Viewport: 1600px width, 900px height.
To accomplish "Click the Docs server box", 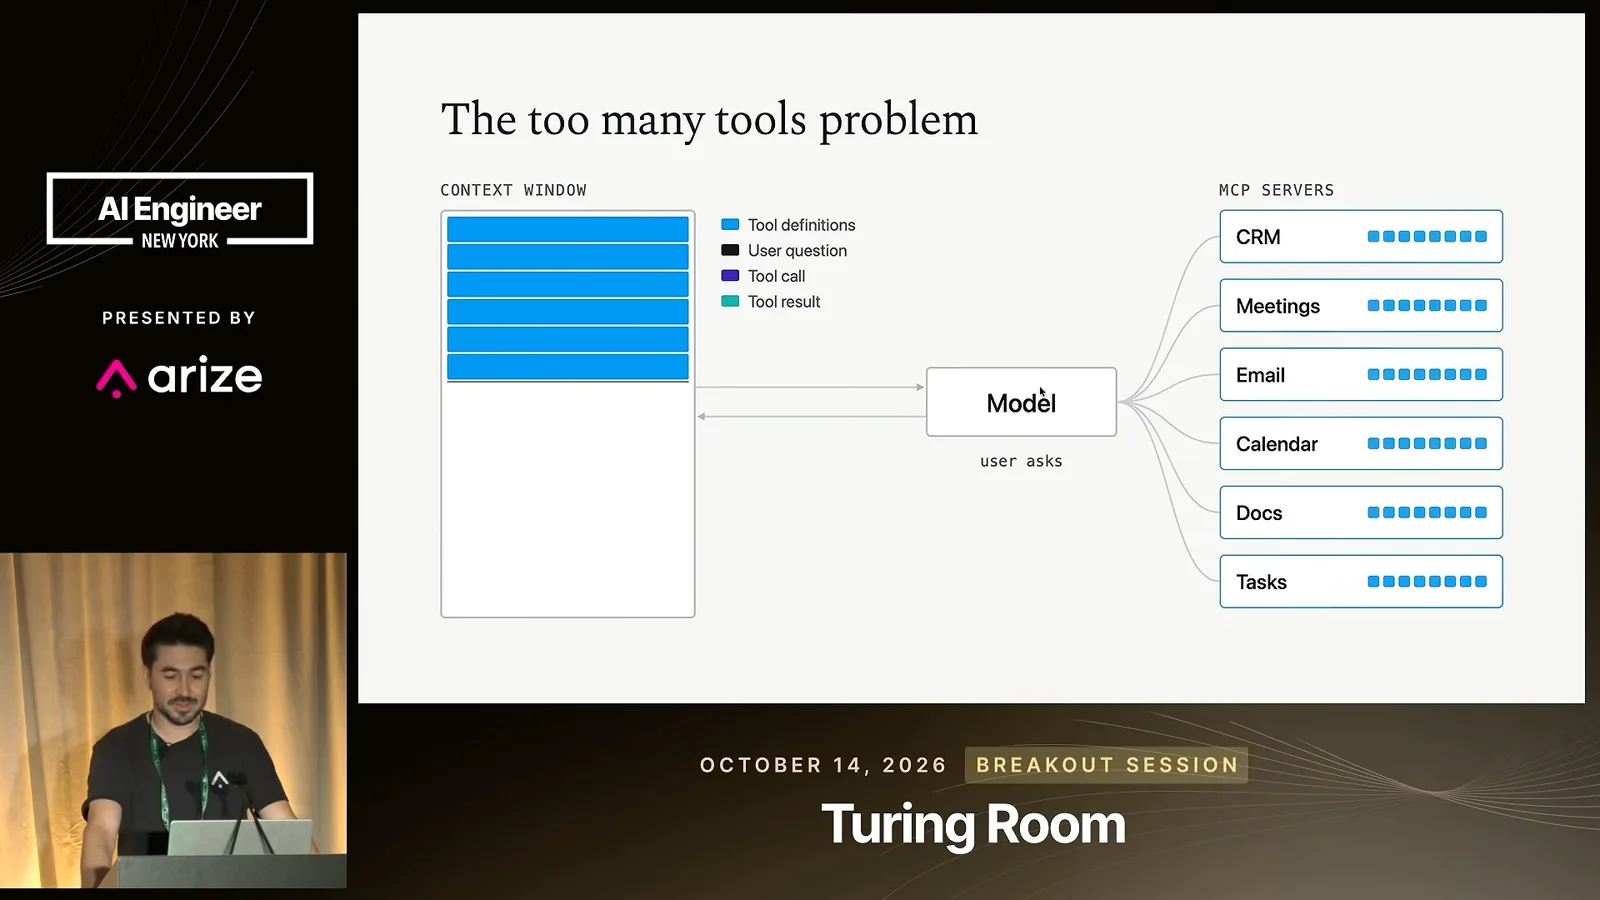I will [1361, 513].
